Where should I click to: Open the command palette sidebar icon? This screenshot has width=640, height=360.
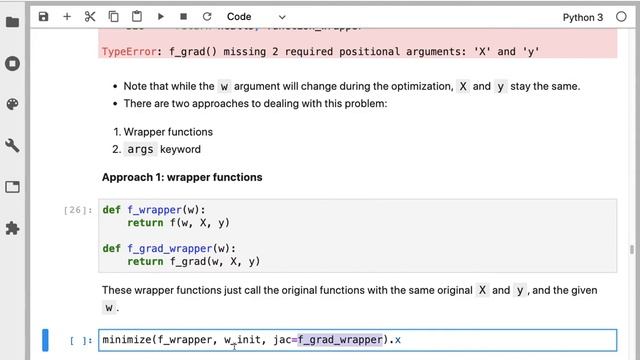[x=13, y=104]
